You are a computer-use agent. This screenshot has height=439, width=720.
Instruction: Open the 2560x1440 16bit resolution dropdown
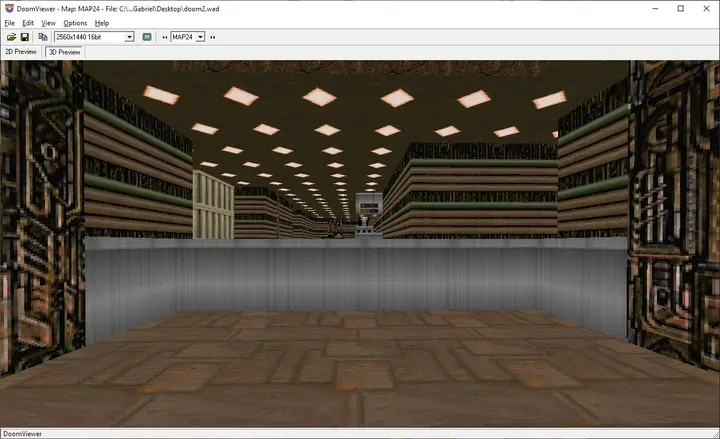pyautogui.click(x=129, y=37)
